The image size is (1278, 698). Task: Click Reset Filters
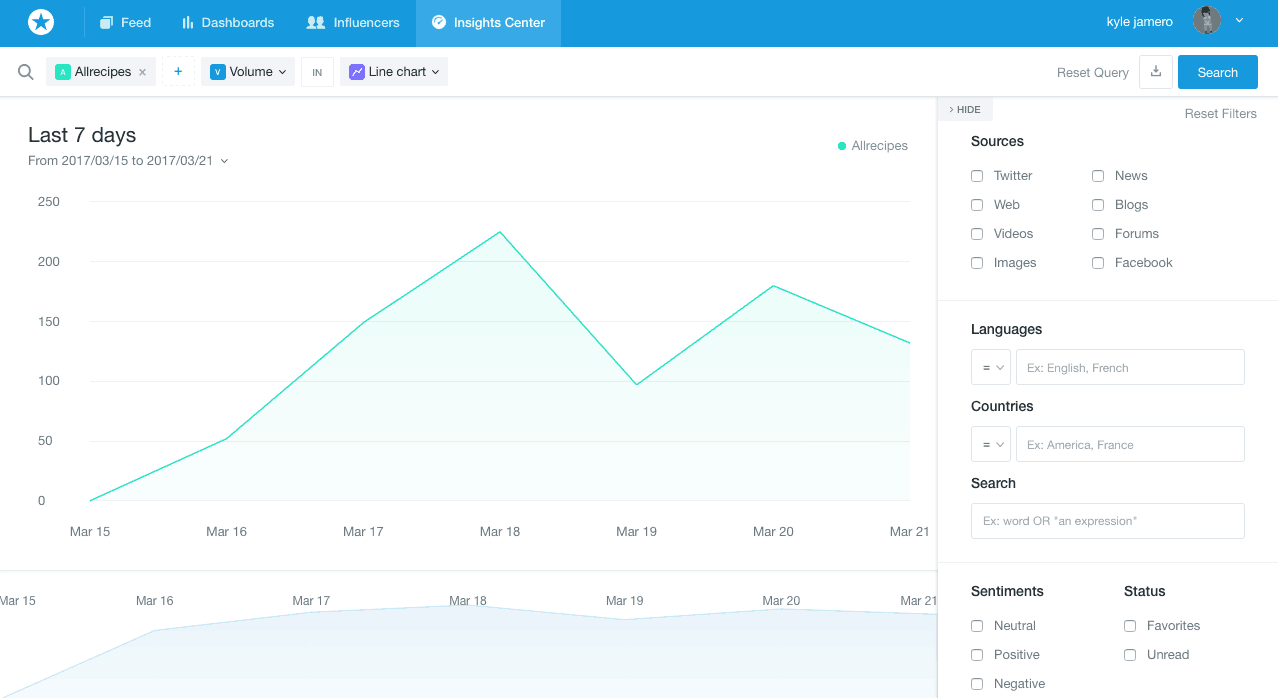tap(1221, 114)
